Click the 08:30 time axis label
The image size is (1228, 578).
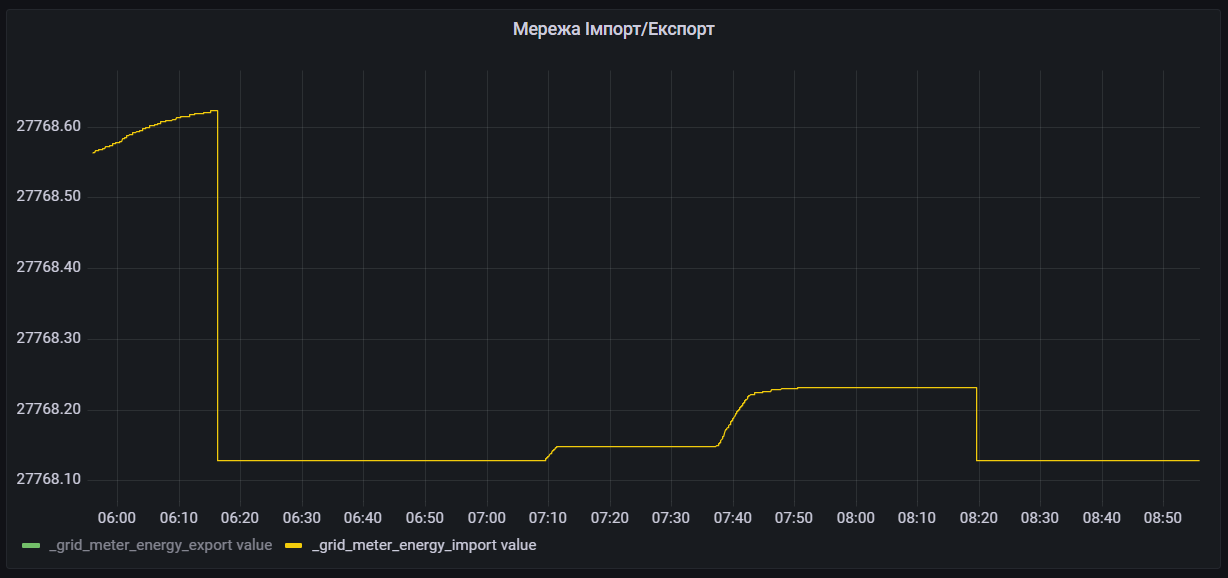(x=1041, y=517)
